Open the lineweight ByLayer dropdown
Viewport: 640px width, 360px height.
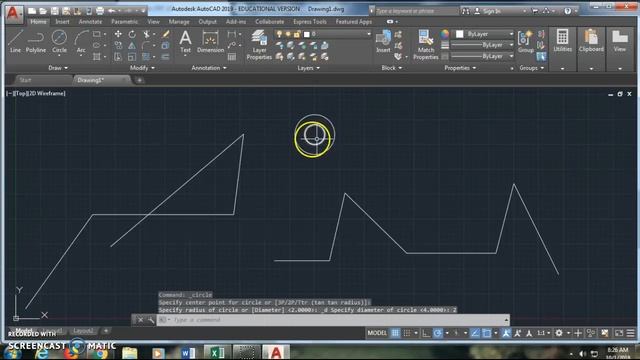[x=482, y=45]
